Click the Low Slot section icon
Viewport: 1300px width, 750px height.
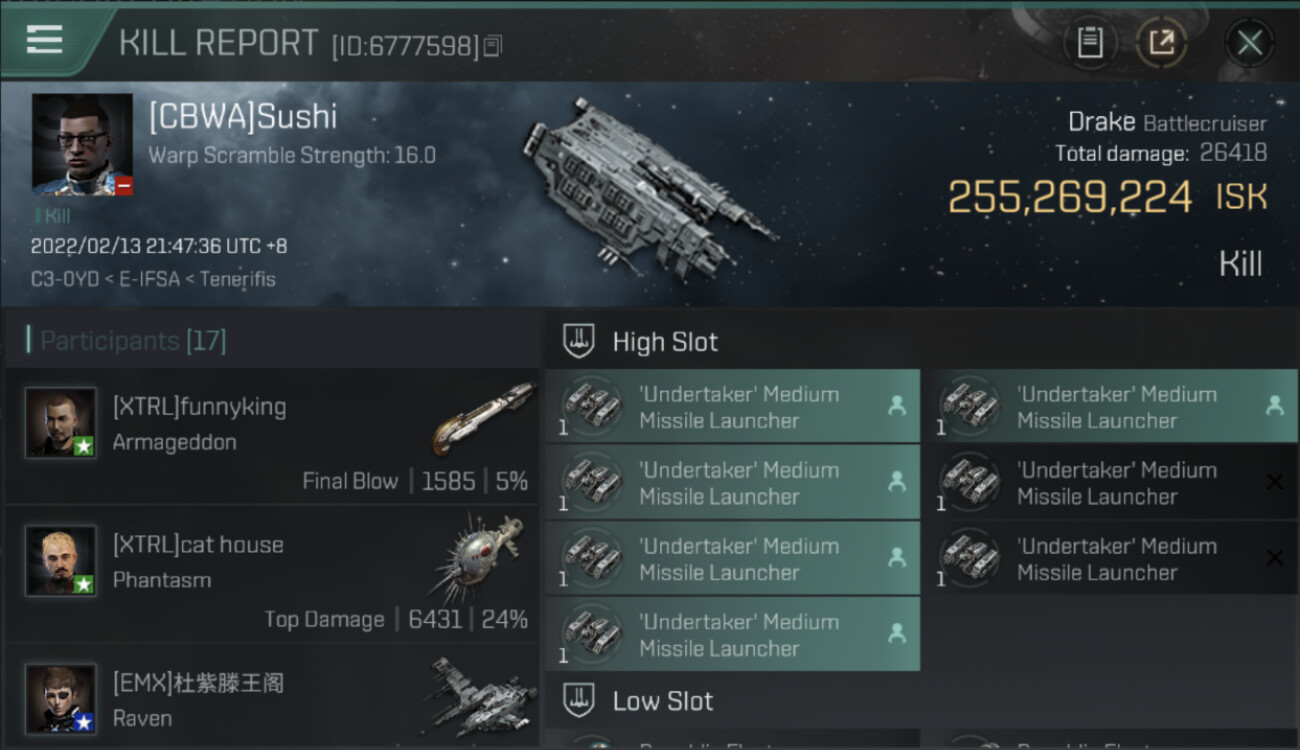[x=577, y=700]
